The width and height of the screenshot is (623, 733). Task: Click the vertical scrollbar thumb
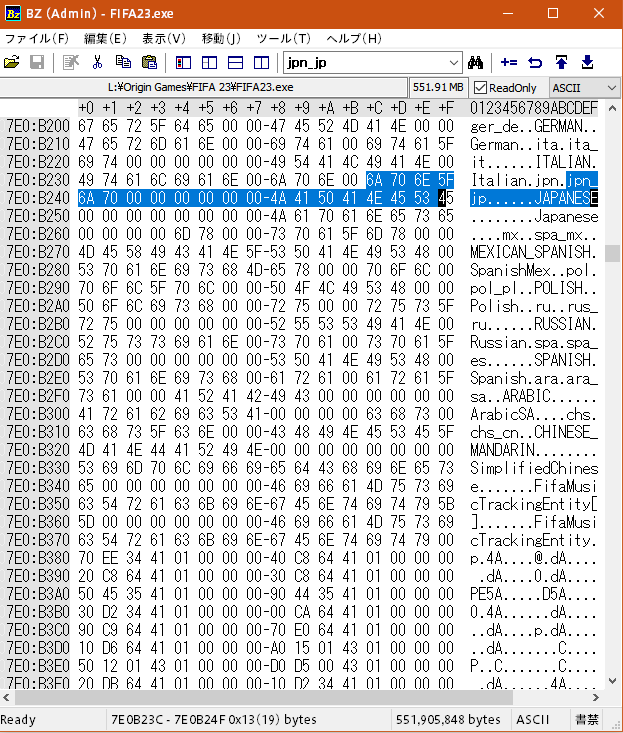613,254
